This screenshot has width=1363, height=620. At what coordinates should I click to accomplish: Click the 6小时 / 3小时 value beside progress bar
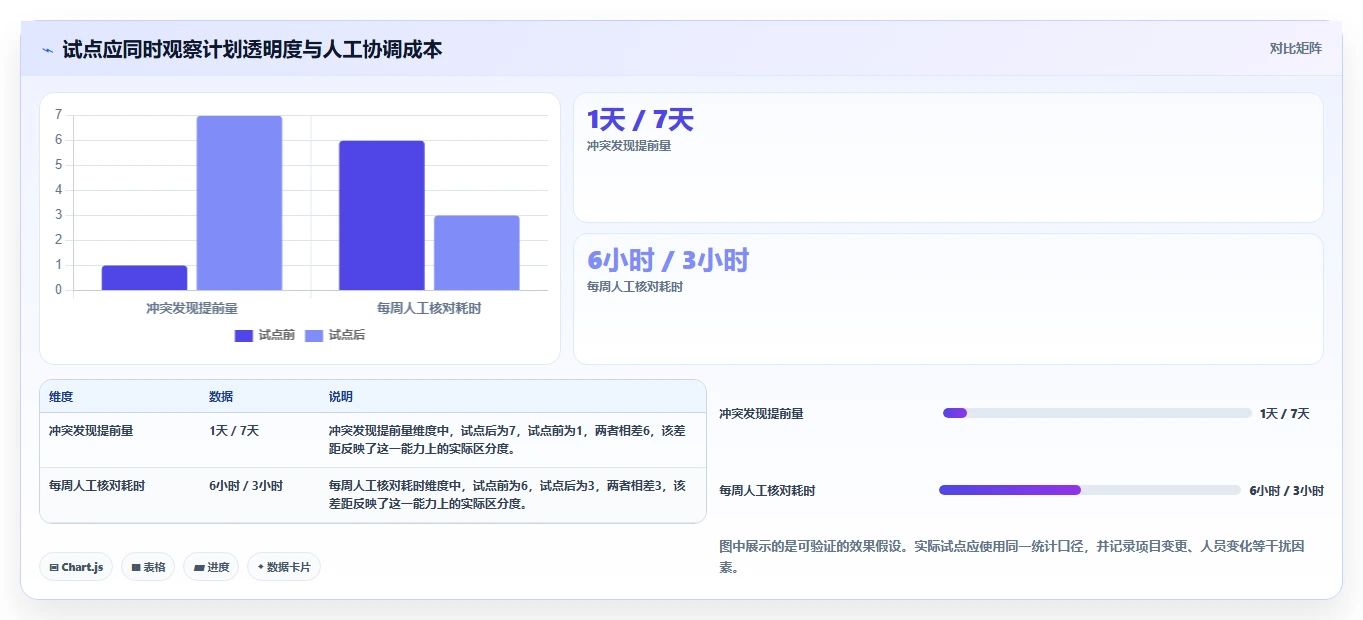(1287, 491)
